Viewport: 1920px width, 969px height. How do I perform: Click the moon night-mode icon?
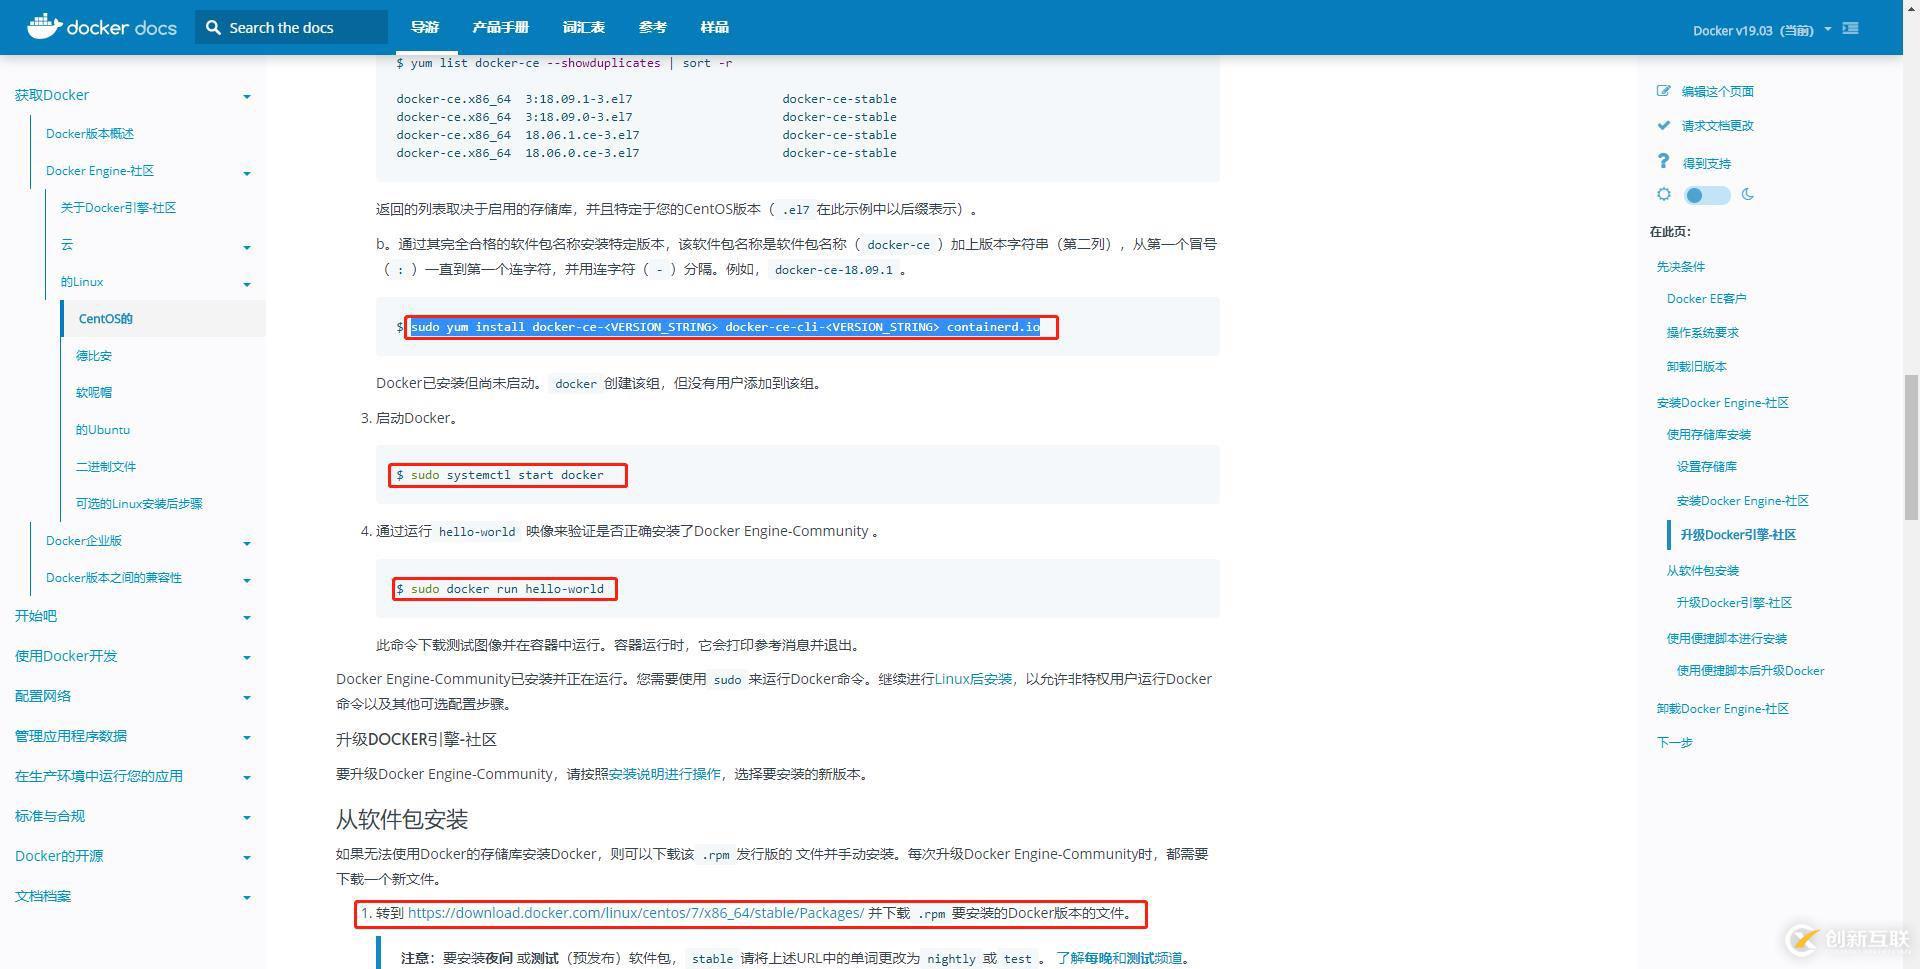pyautogui.click(x=1747, y=195)
